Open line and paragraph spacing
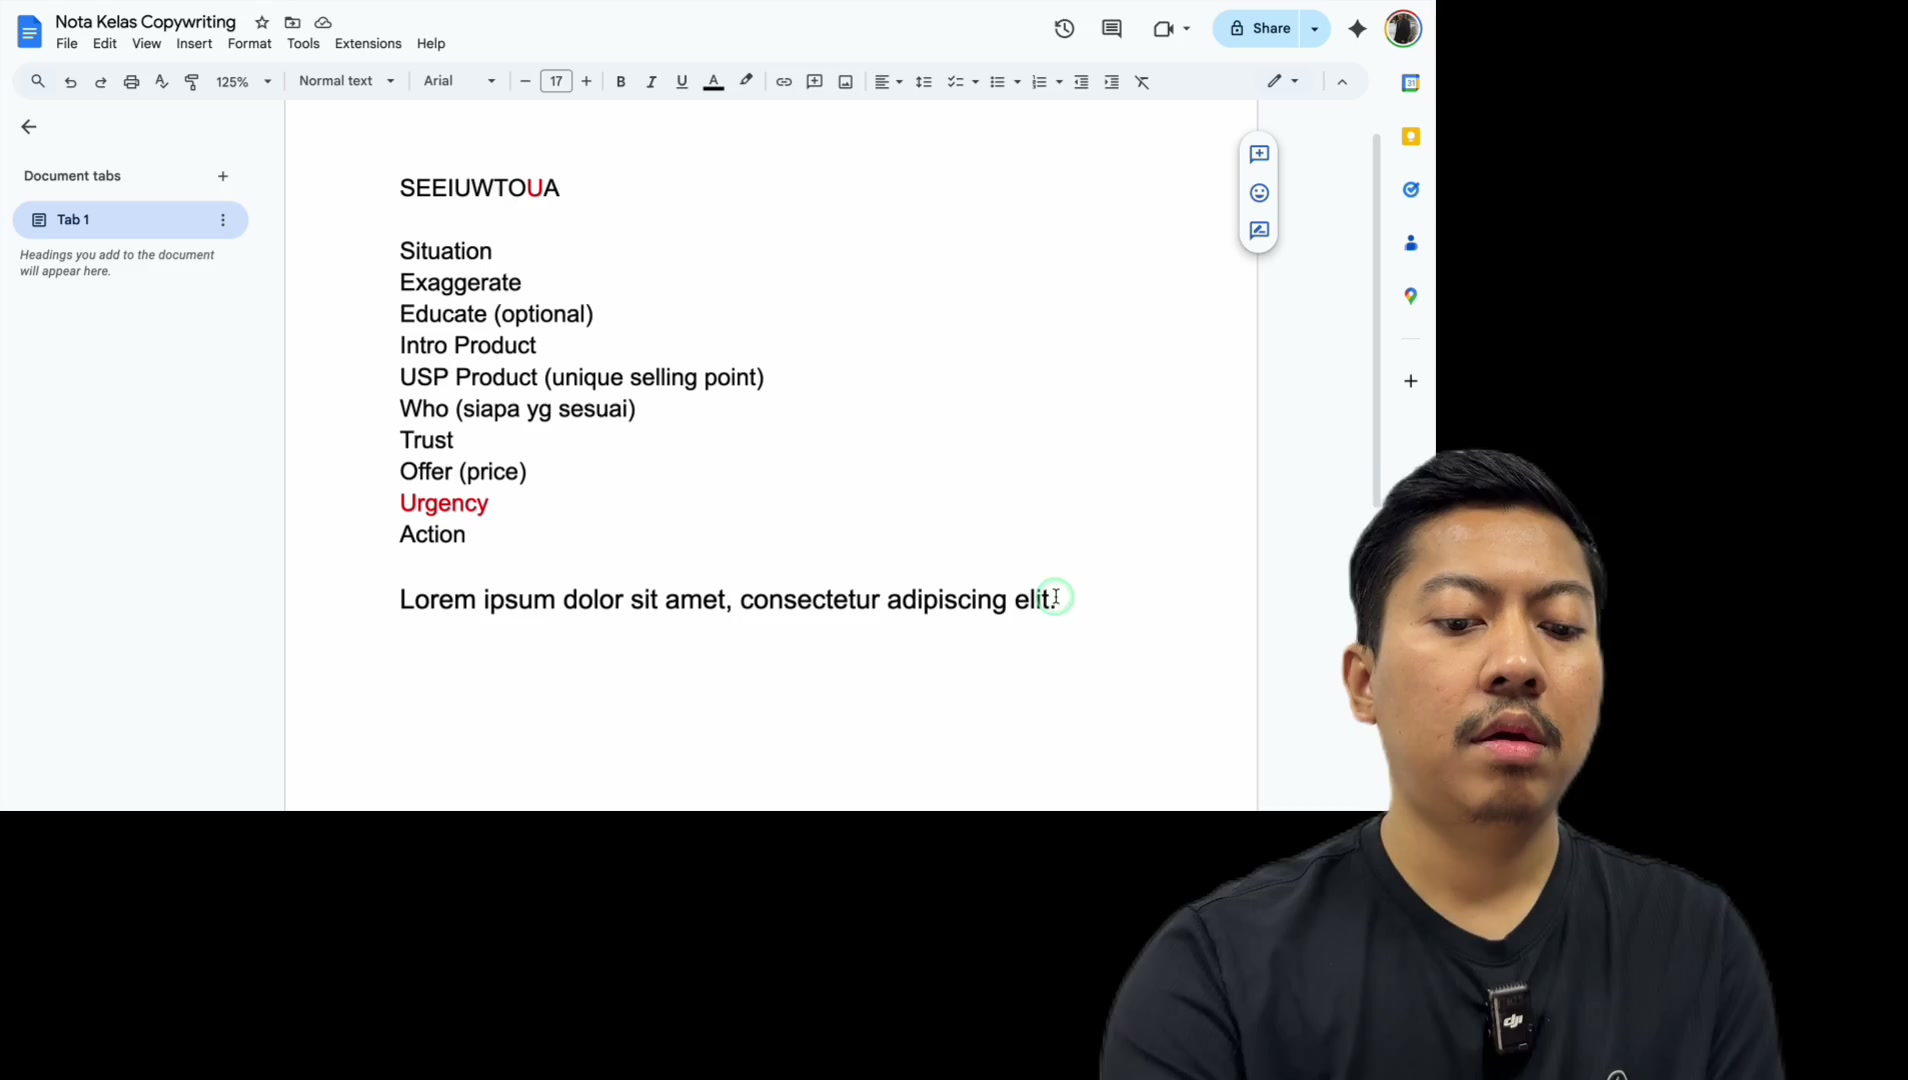Viewport: 1908px width, 1080px height. [x=923, y=82]
